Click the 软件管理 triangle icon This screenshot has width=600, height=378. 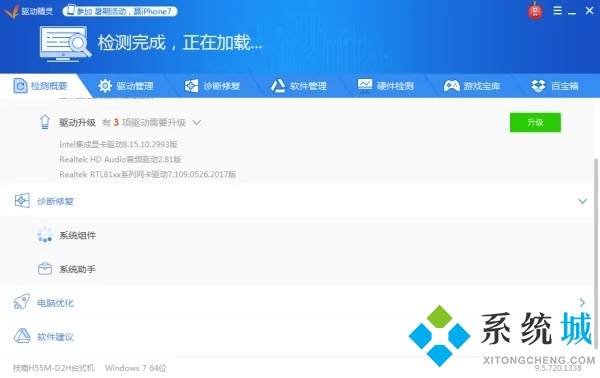coord(278,86)
